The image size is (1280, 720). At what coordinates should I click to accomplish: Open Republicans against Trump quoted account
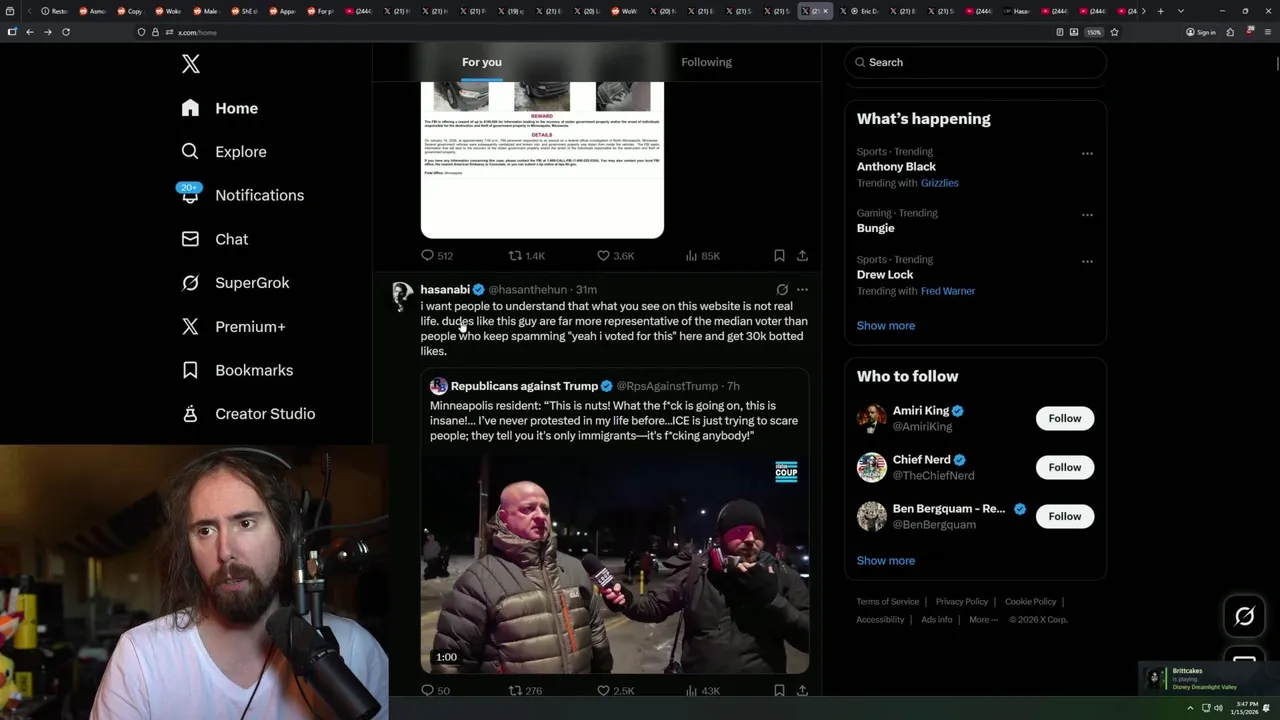pos(524,386)
